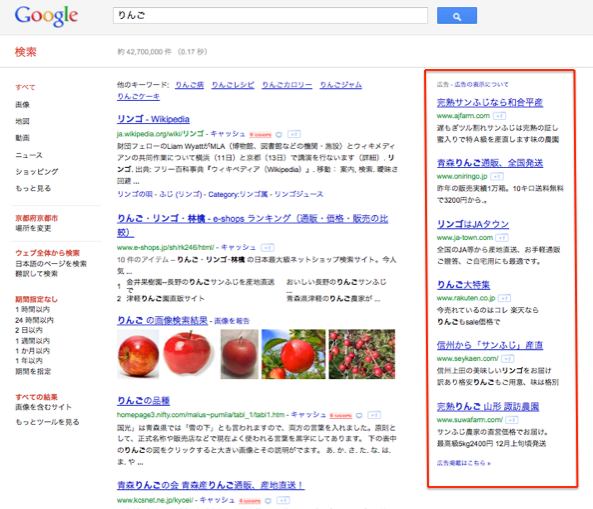
Task: Click +1 button next to www.e-shops.jp URL
Action: pos(268,248)
